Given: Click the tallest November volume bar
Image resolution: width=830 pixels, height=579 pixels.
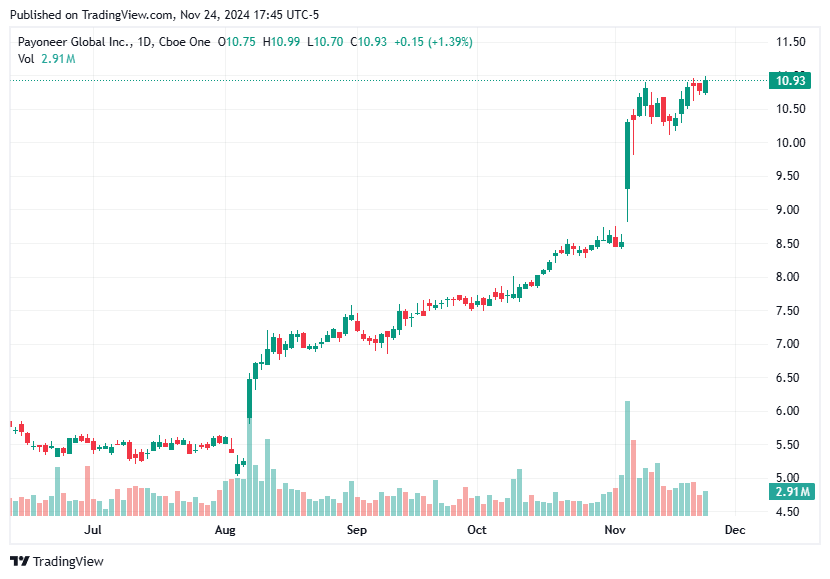Looking at the screenshot, I should (627, 458).
